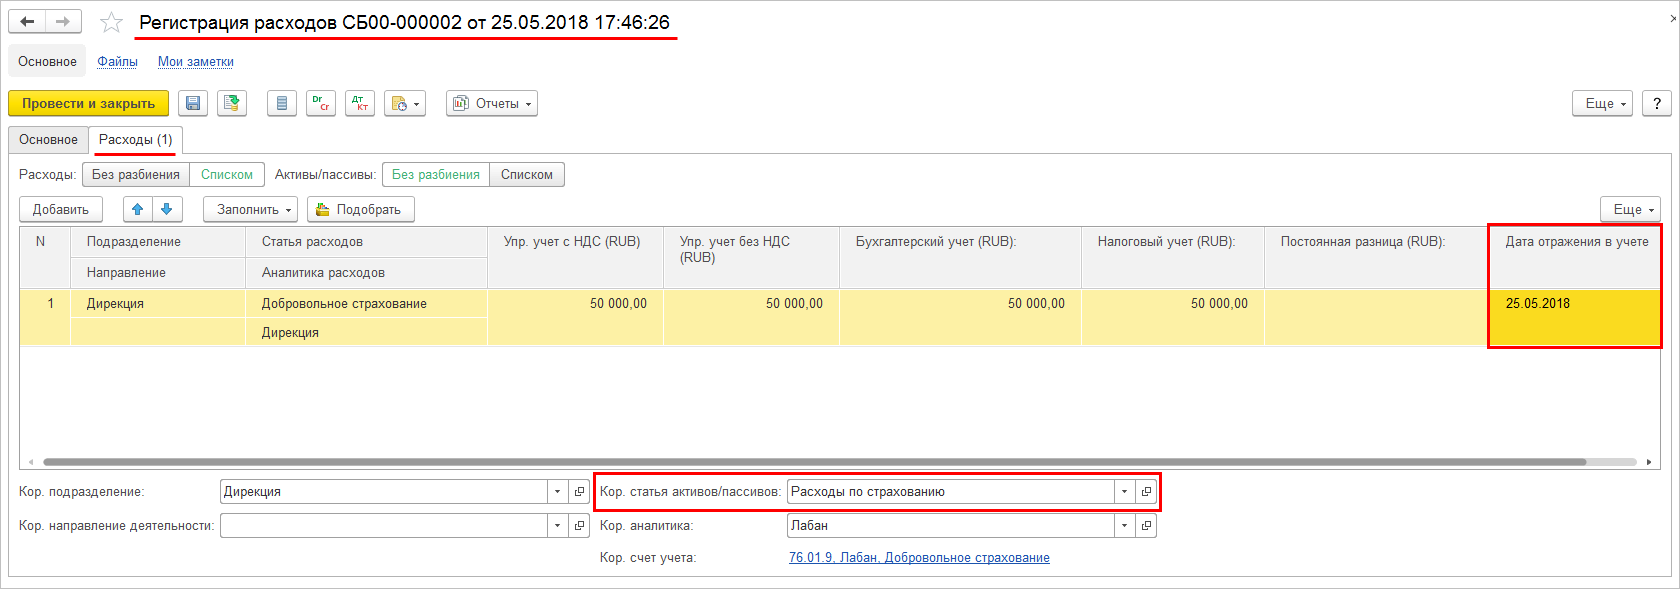
Task: Open the Мои заметки section
Action: coord(196,62)
